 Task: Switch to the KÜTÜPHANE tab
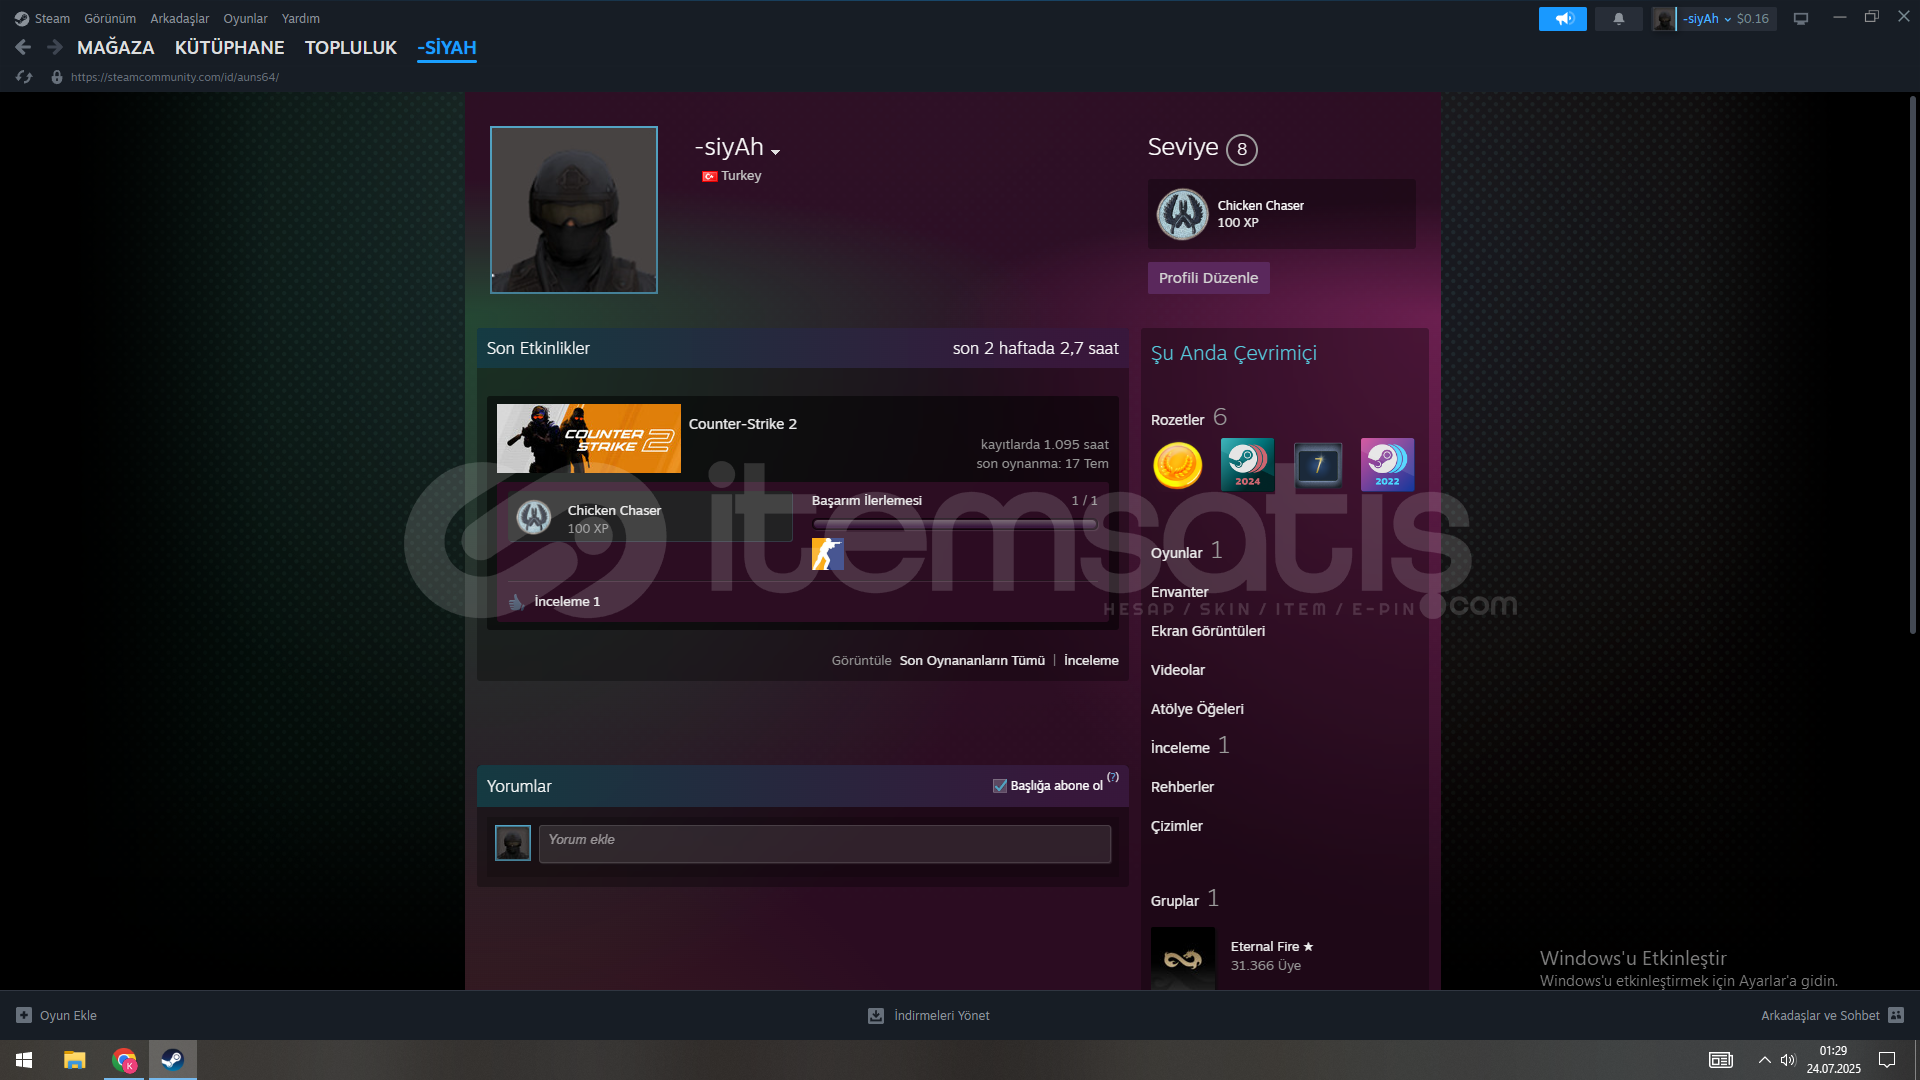point(230,47)
